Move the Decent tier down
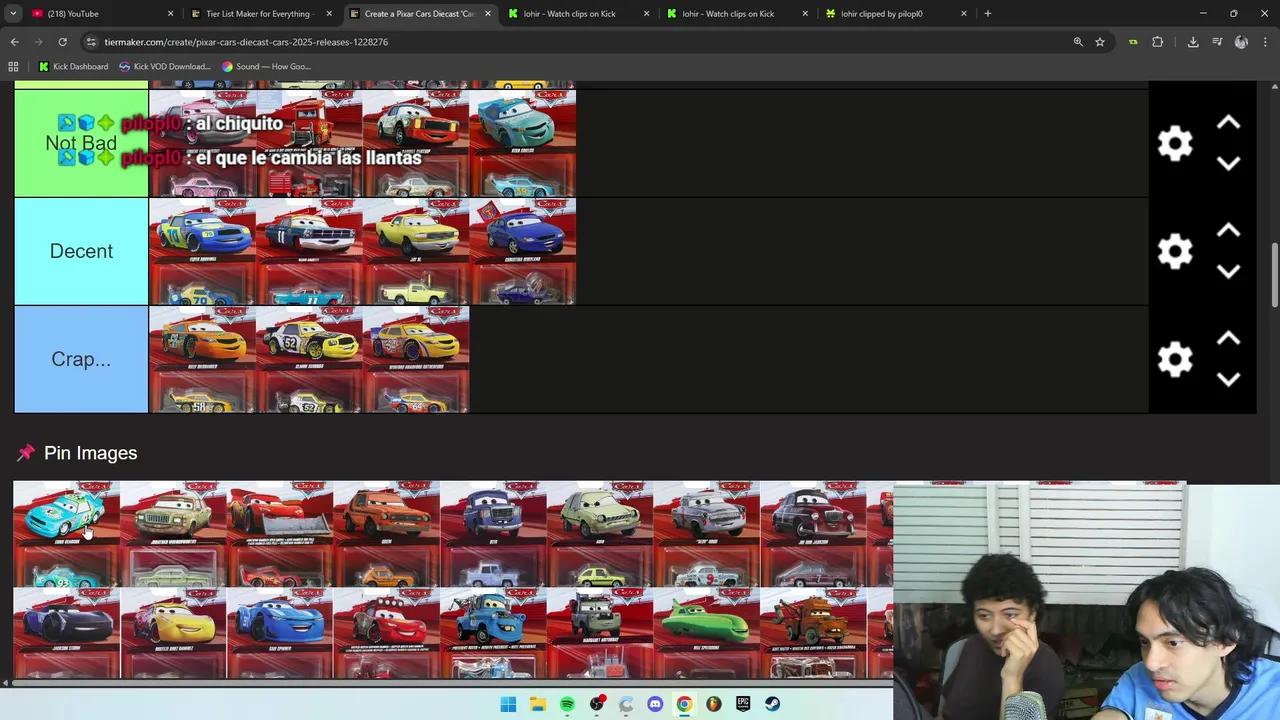This screenshot has height=720, width=1280. 1228,271
